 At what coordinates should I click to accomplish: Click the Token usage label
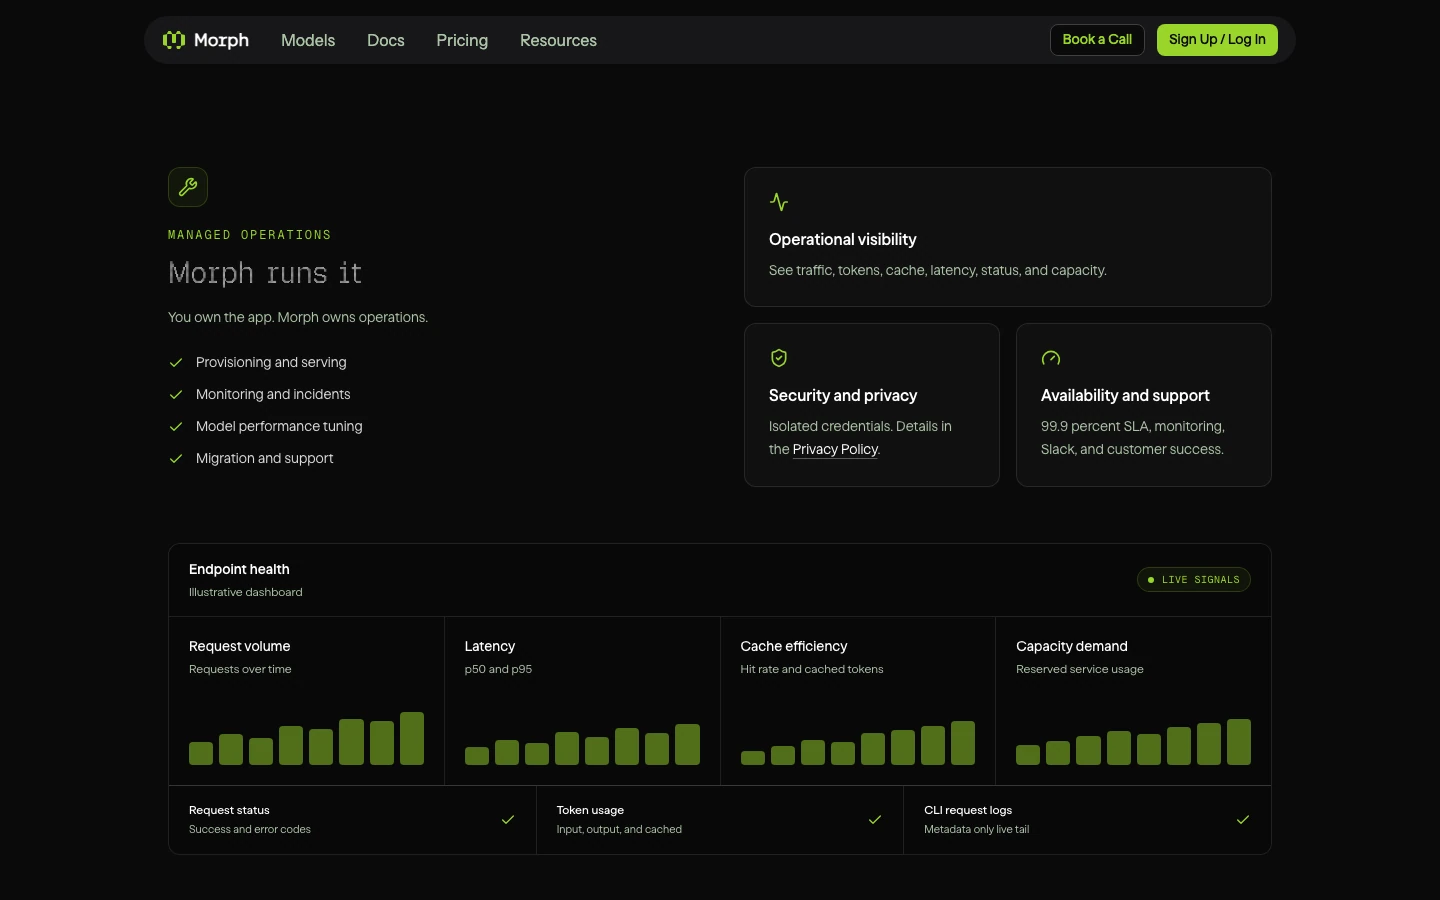point(590,810)
